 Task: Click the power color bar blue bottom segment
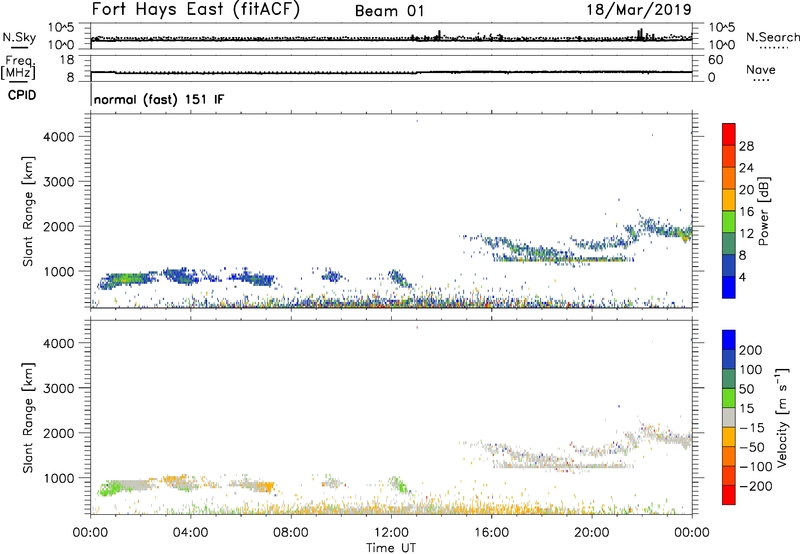coord(729,287)
